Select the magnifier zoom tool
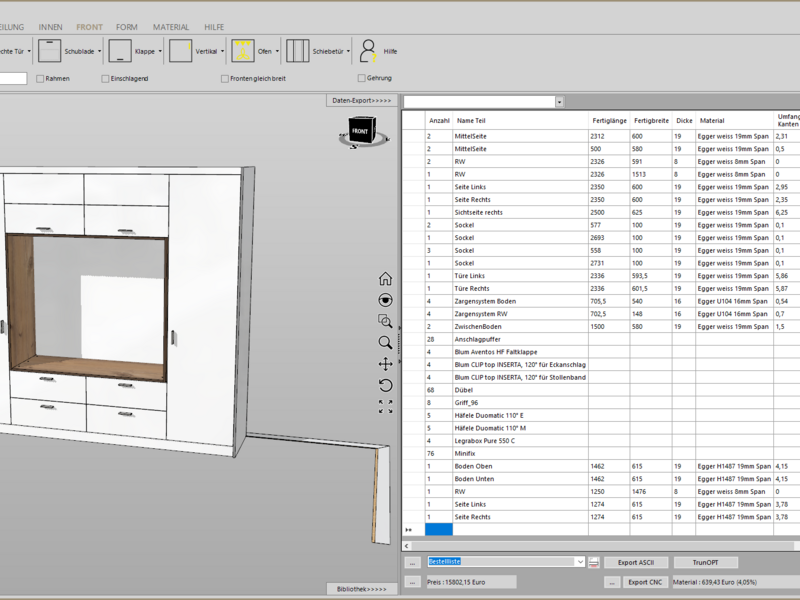The height and width of the screenshot is (600, 800). (385, 342)
